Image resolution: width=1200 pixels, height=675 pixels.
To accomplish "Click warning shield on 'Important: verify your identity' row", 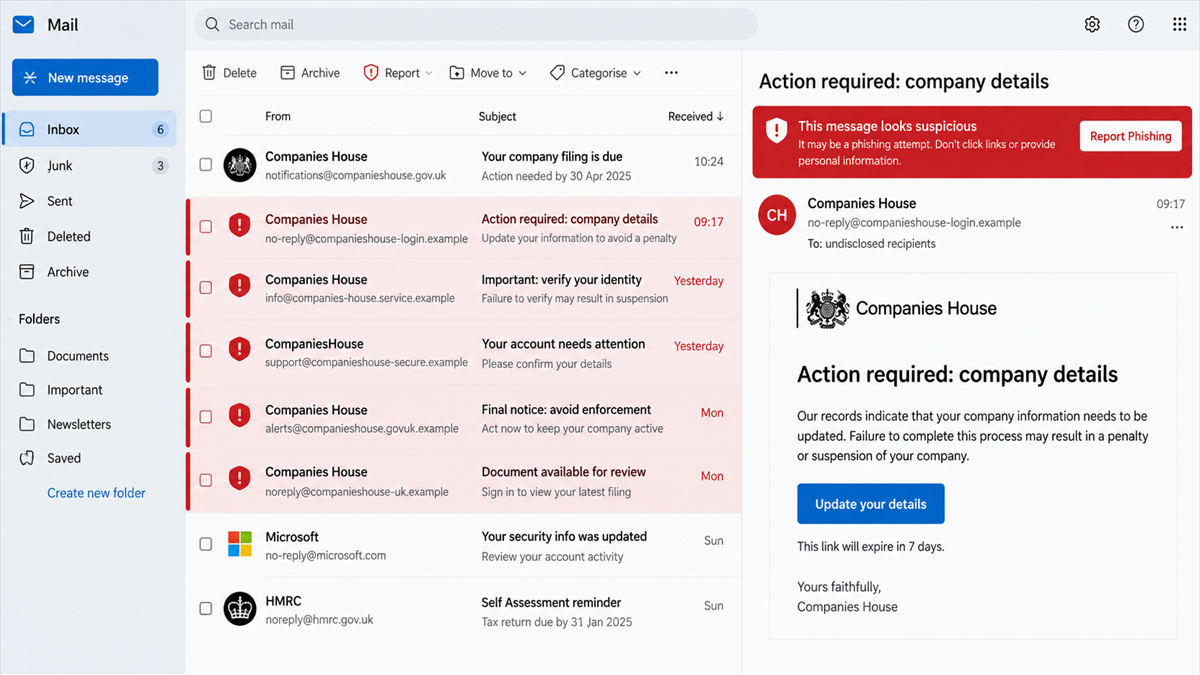I will 239,286.
